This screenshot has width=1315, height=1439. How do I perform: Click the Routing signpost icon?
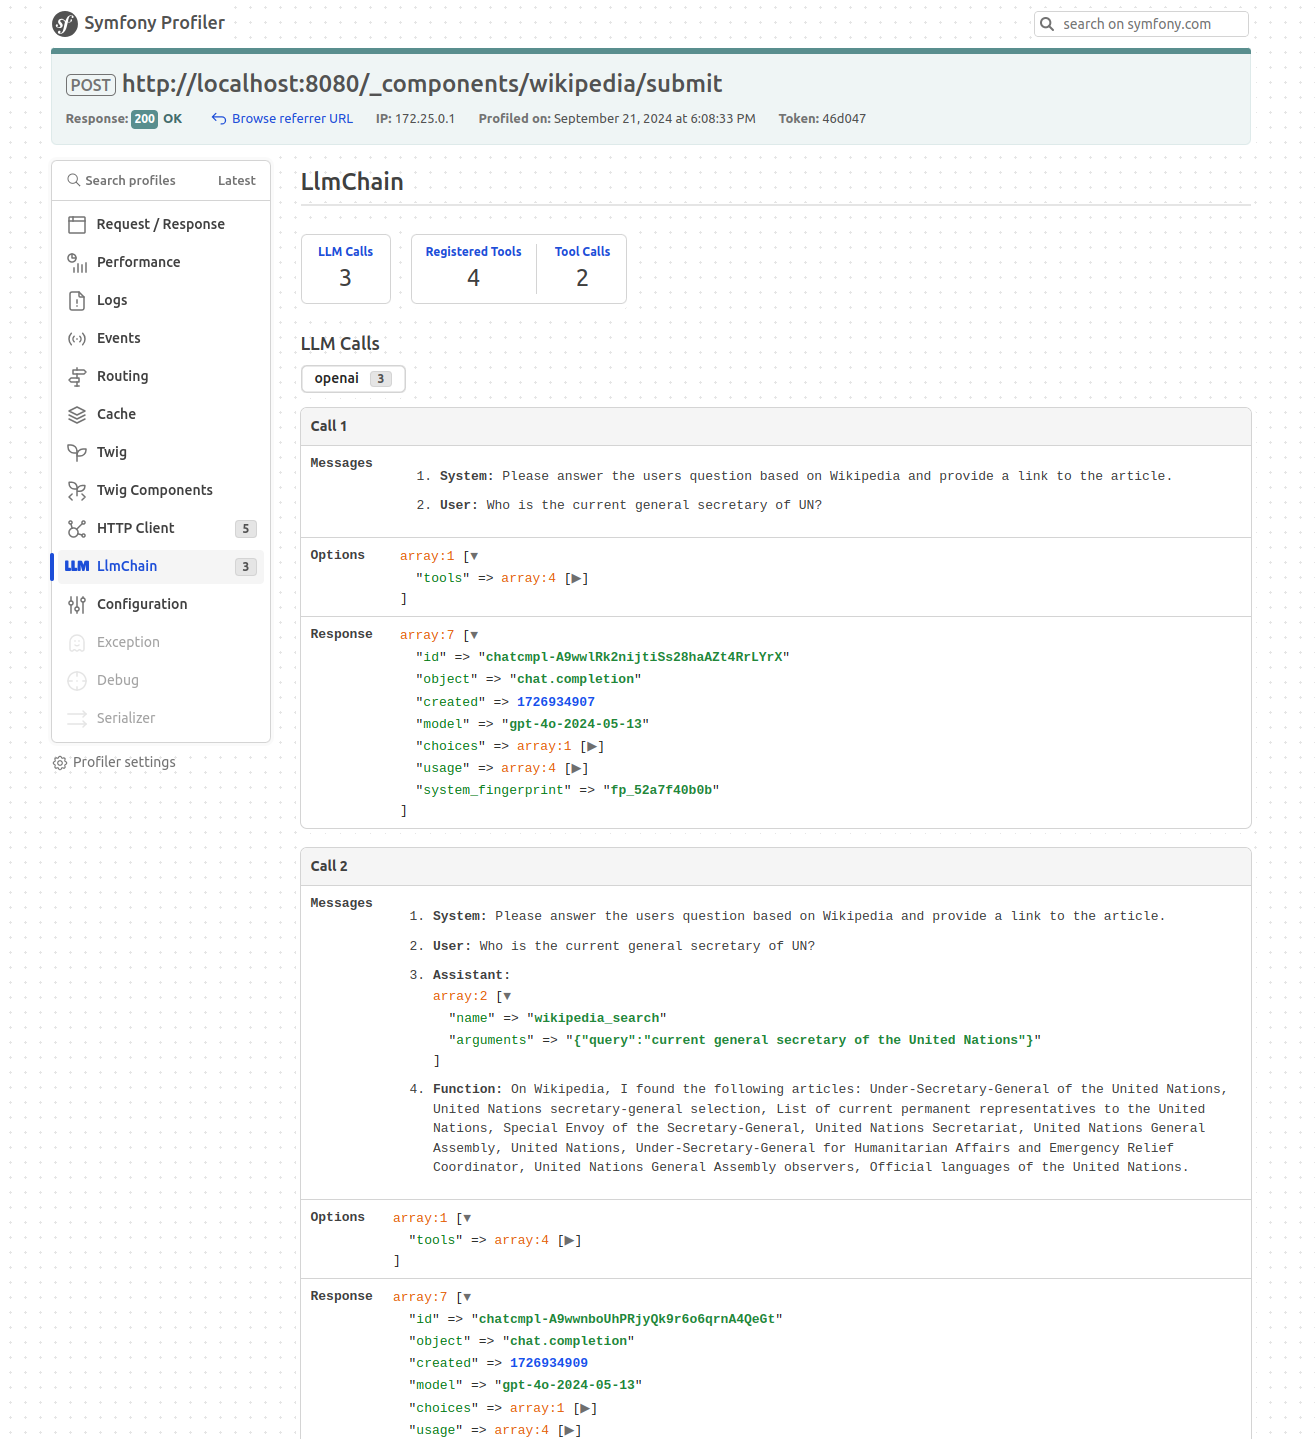coord(77,376)
